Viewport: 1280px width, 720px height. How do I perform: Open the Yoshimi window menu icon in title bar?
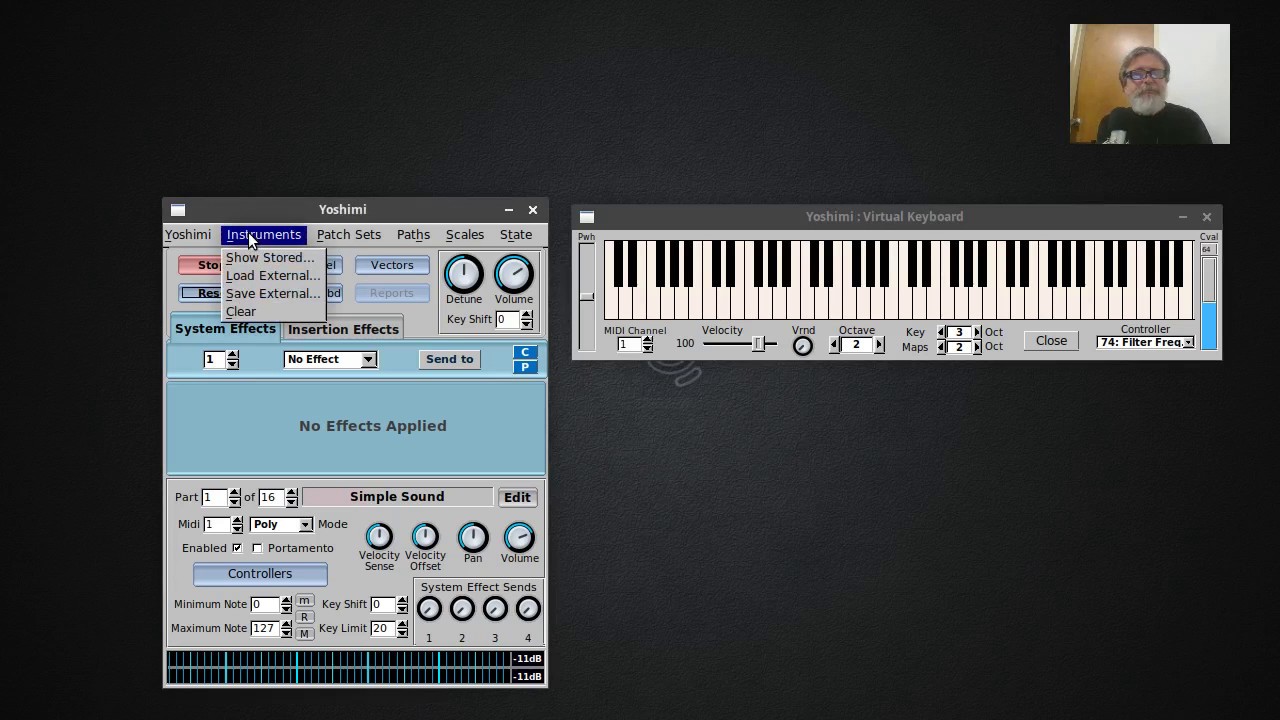pos(178,210)
